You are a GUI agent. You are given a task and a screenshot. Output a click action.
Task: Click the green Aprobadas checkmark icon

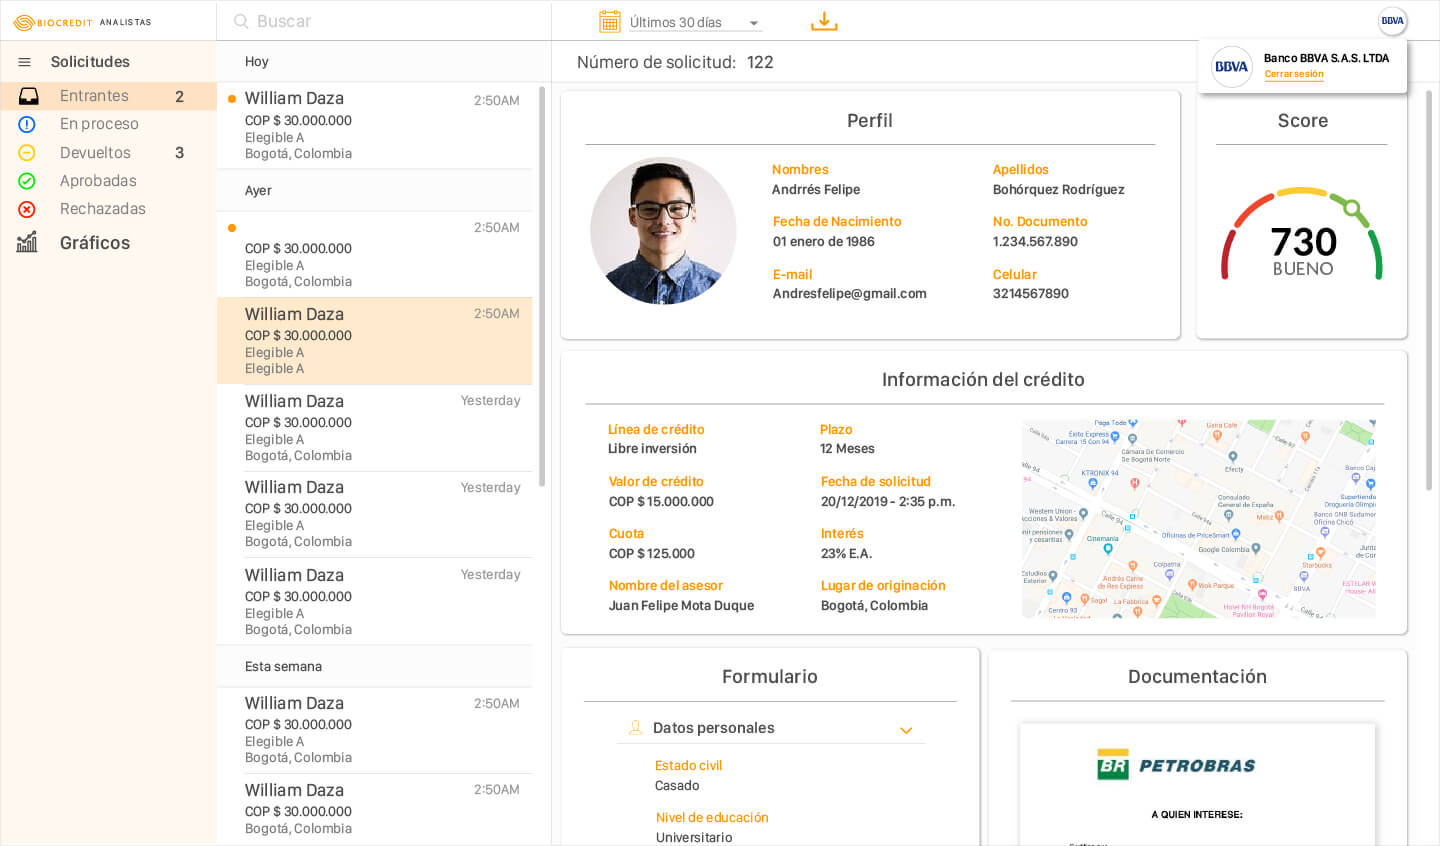click(27, 181)
